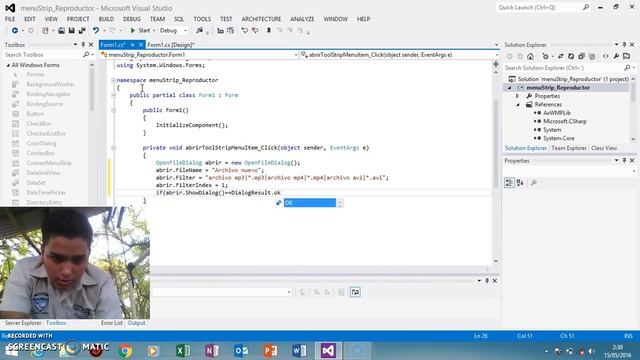
Task: Switch to the Team Explorer tab
Action: coord(569,148)
